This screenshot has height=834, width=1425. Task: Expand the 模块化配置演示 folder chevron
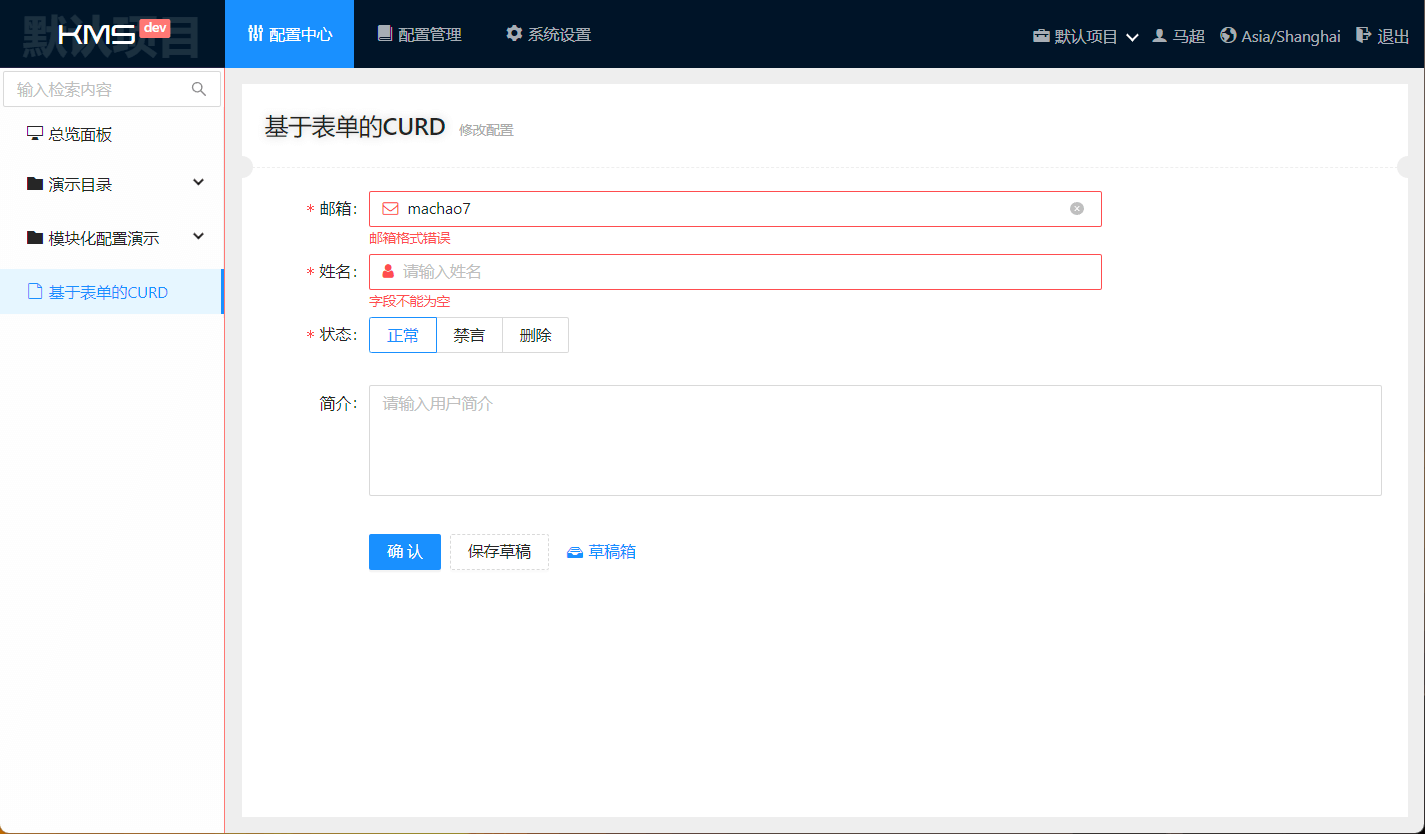[x=198, y=237]
